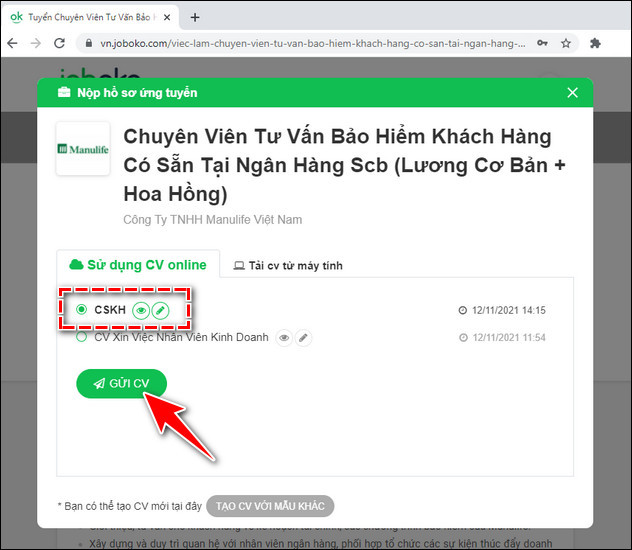632x550 pixels.
Task: Open the Extensions puzzle icon
Action: [595, 43]
